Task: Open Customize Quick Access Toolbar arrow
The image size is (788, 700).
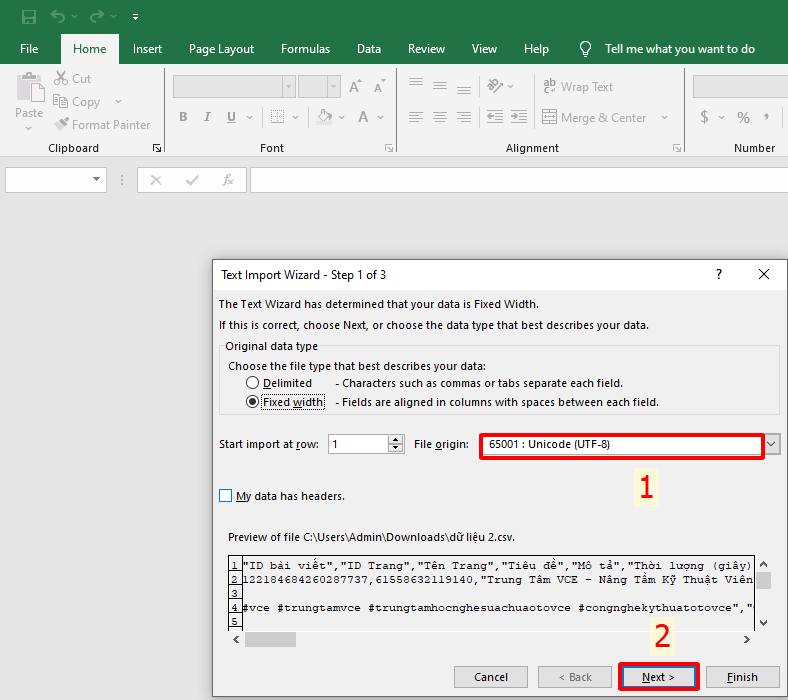Action: pyautogui.click(x=135, y=17)
